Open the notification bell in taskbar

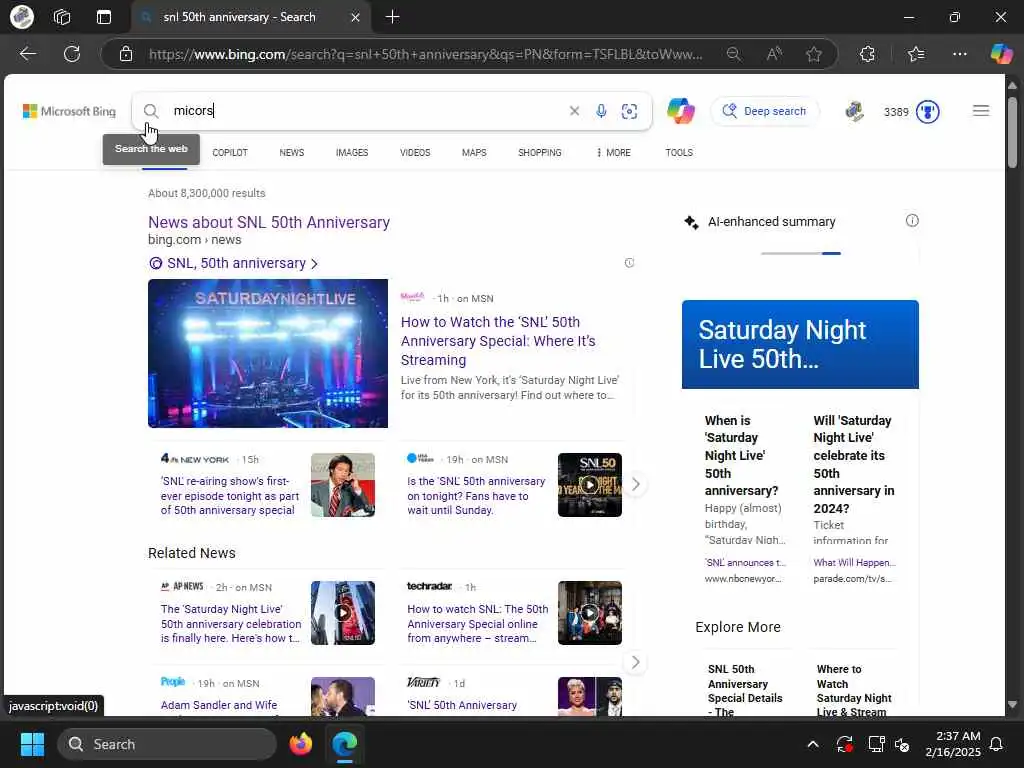tap(996, 744)
